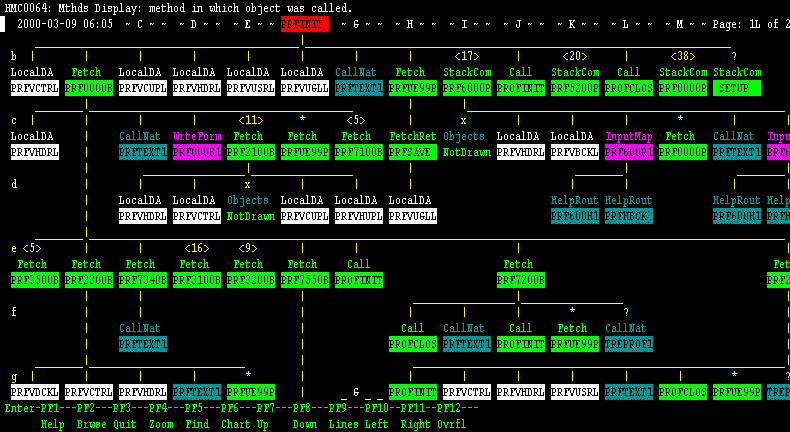Click the magenta PRF600B1 InputMap node

coord(629,152)
